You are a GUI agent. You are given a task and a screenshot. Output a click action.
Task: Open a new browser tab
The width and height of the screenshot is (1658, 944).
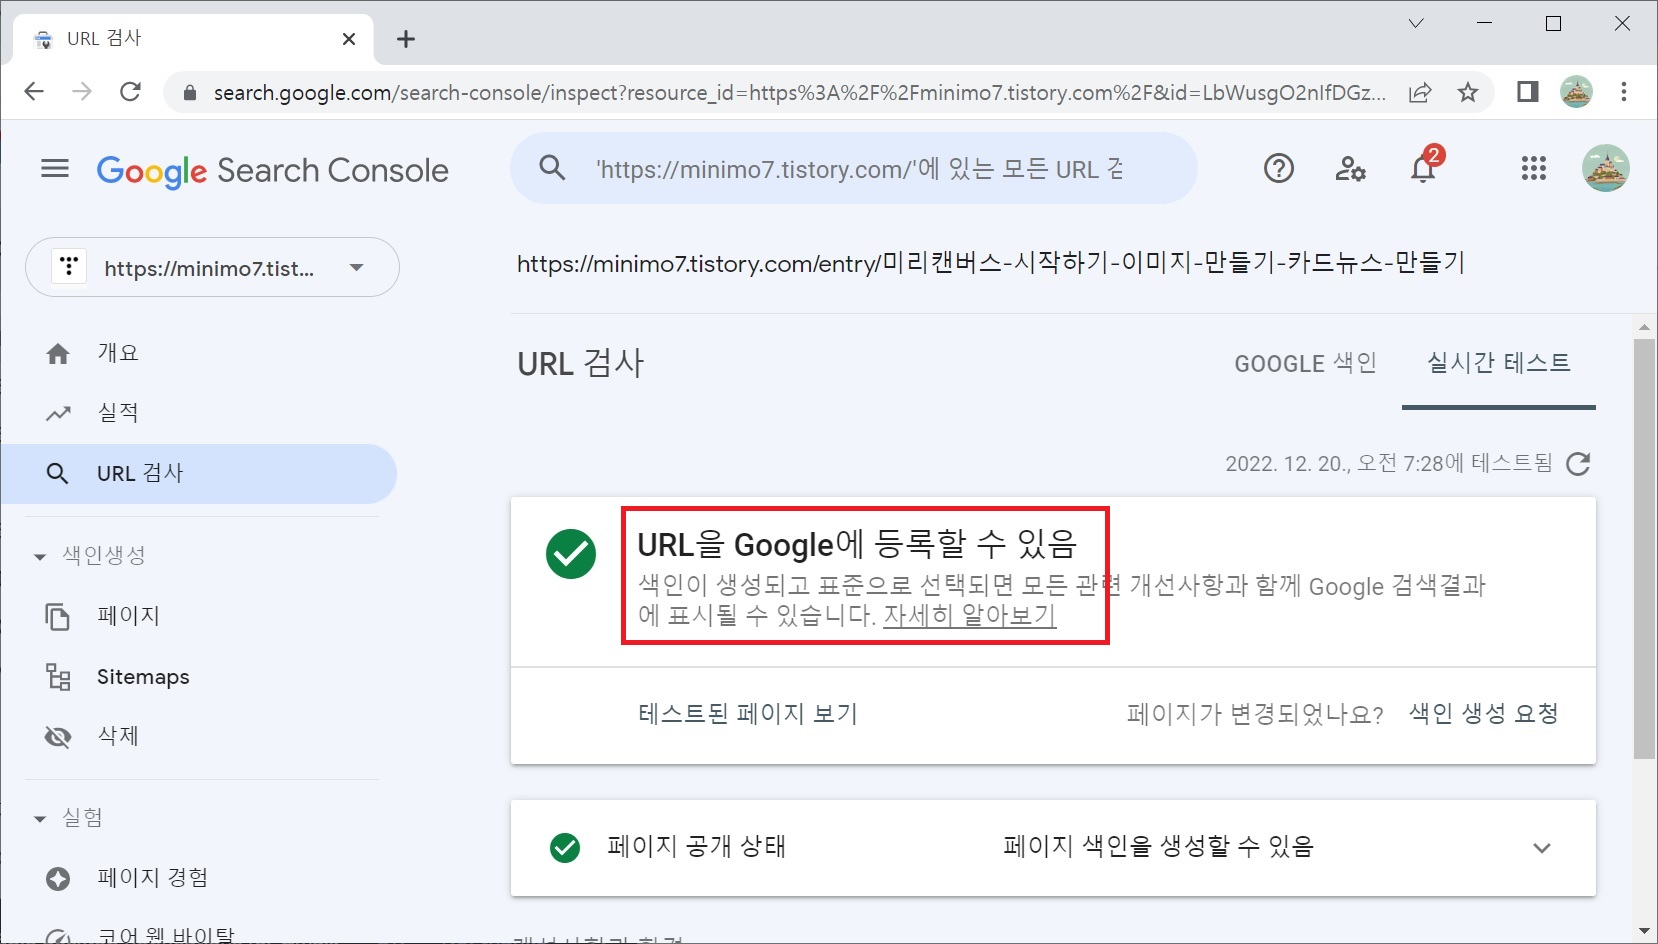405,39
